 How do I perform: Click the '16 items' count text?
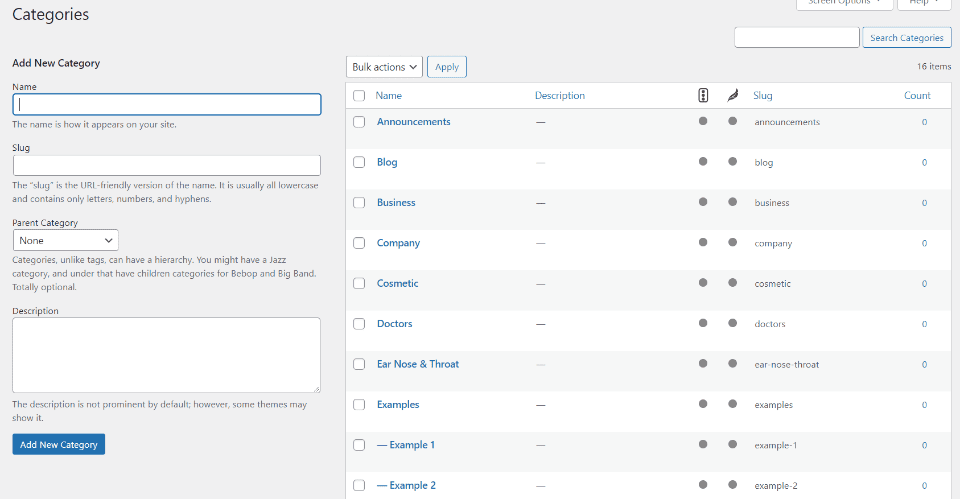click(934, 66)
